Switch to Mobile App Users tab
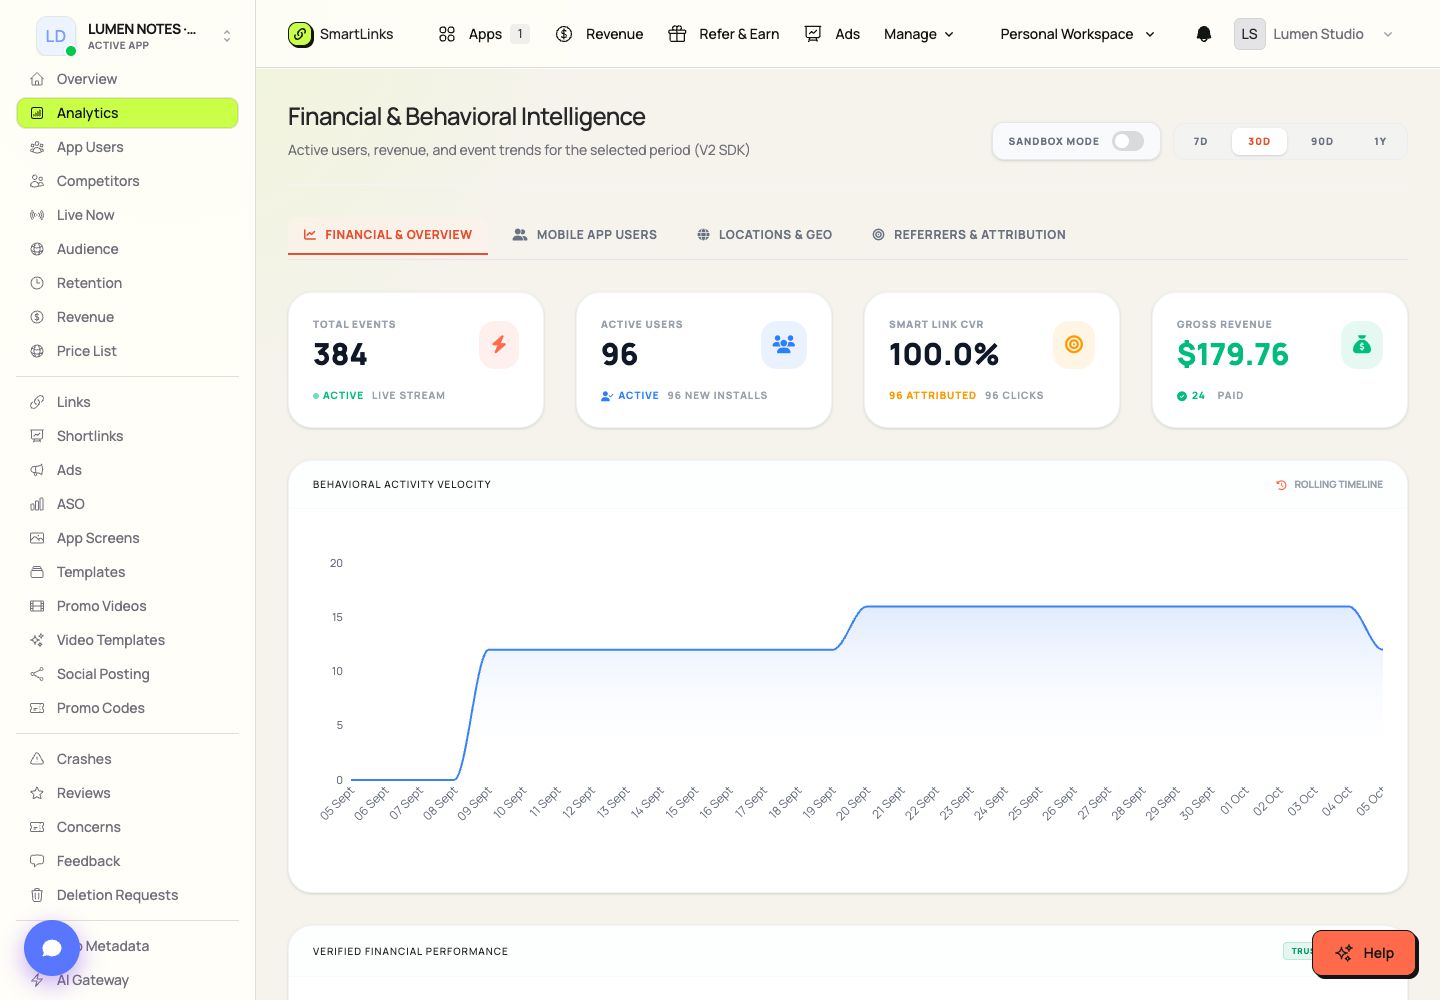This screenshot has height=1000, width=1440. coord(585,235)
